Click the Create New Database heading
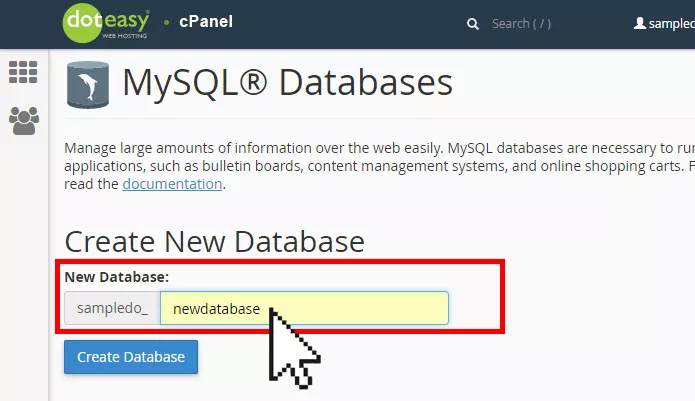Screen dimensions: 695x401 (x=215, y=242)
